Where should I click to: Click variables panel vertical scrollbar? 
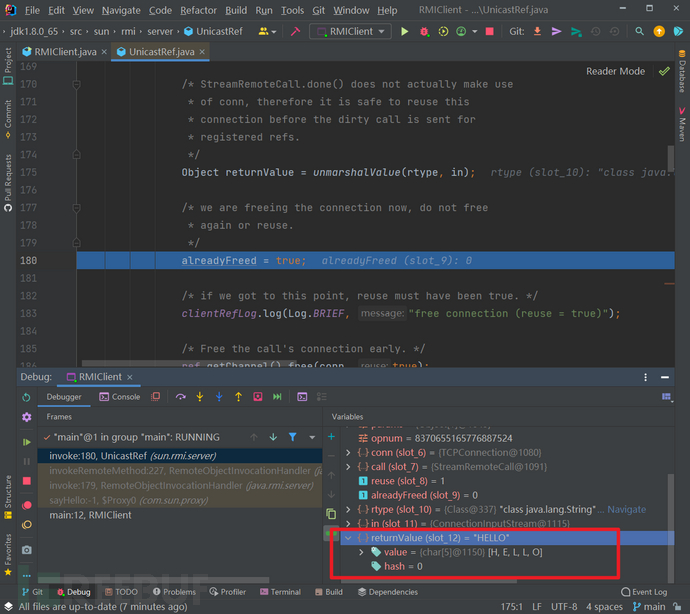[x=671, y=528]
